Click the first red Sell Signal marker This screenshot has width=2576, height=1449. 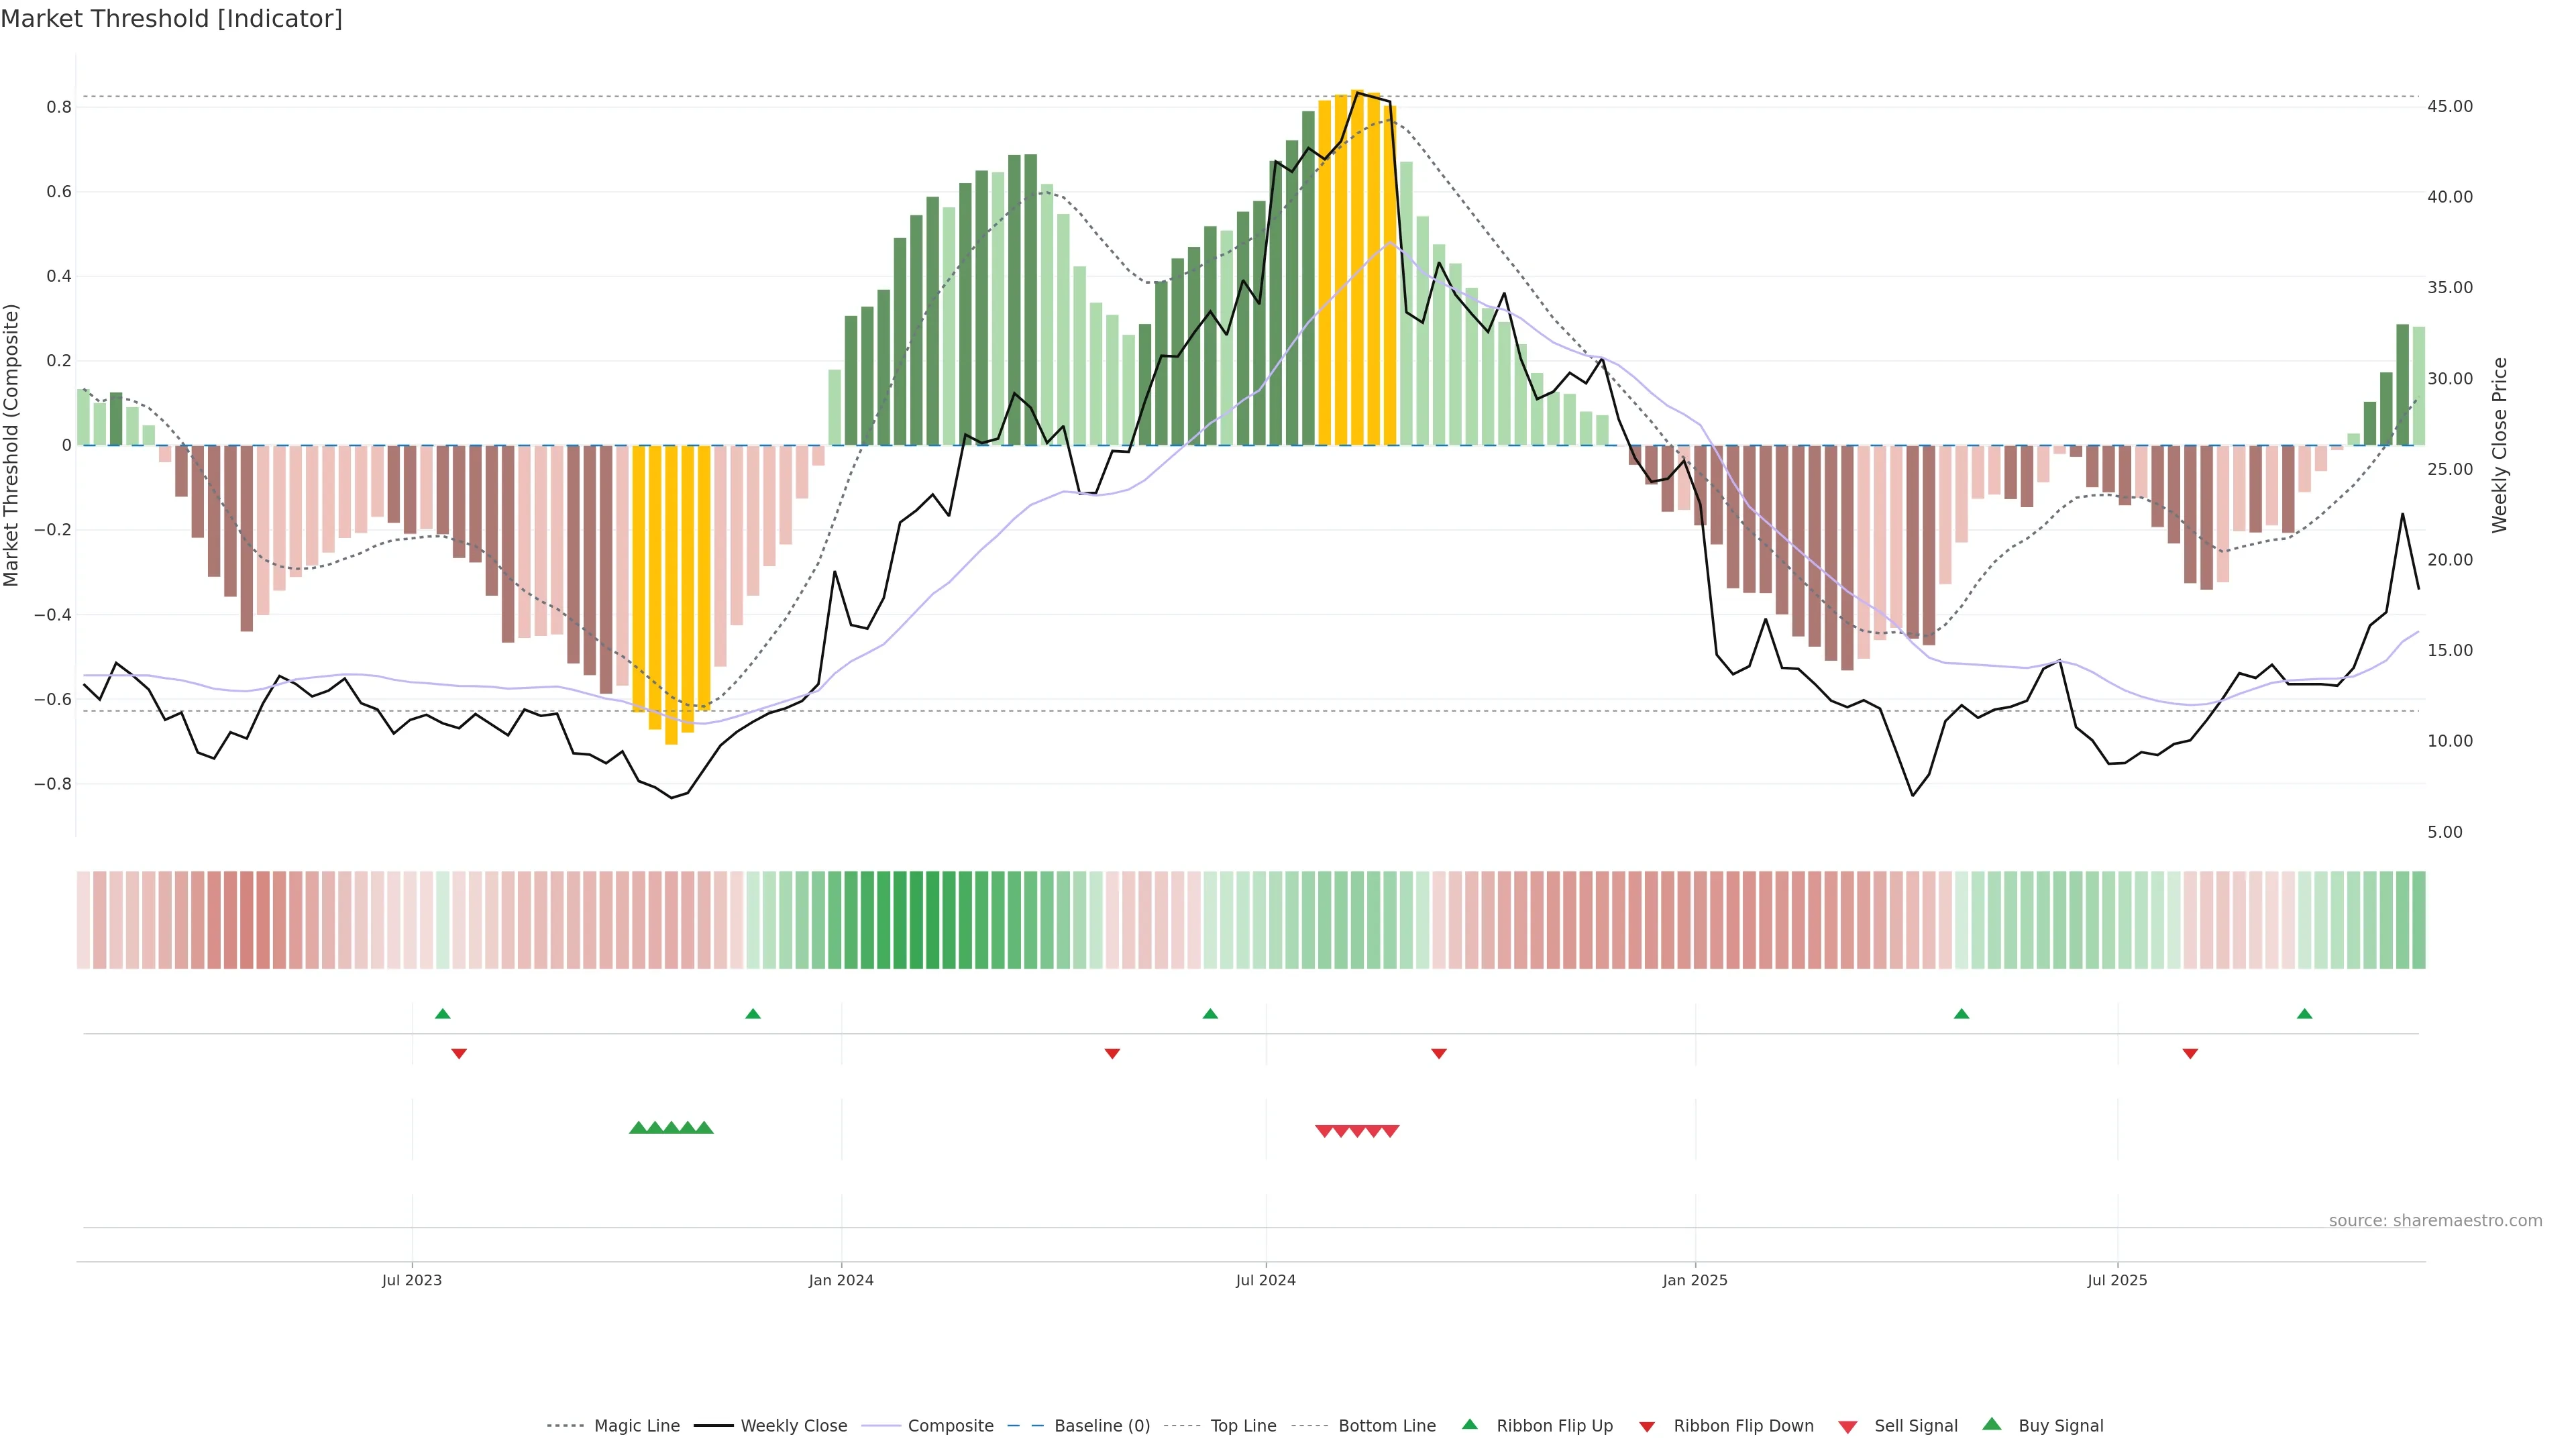tap(1324, 1131)
